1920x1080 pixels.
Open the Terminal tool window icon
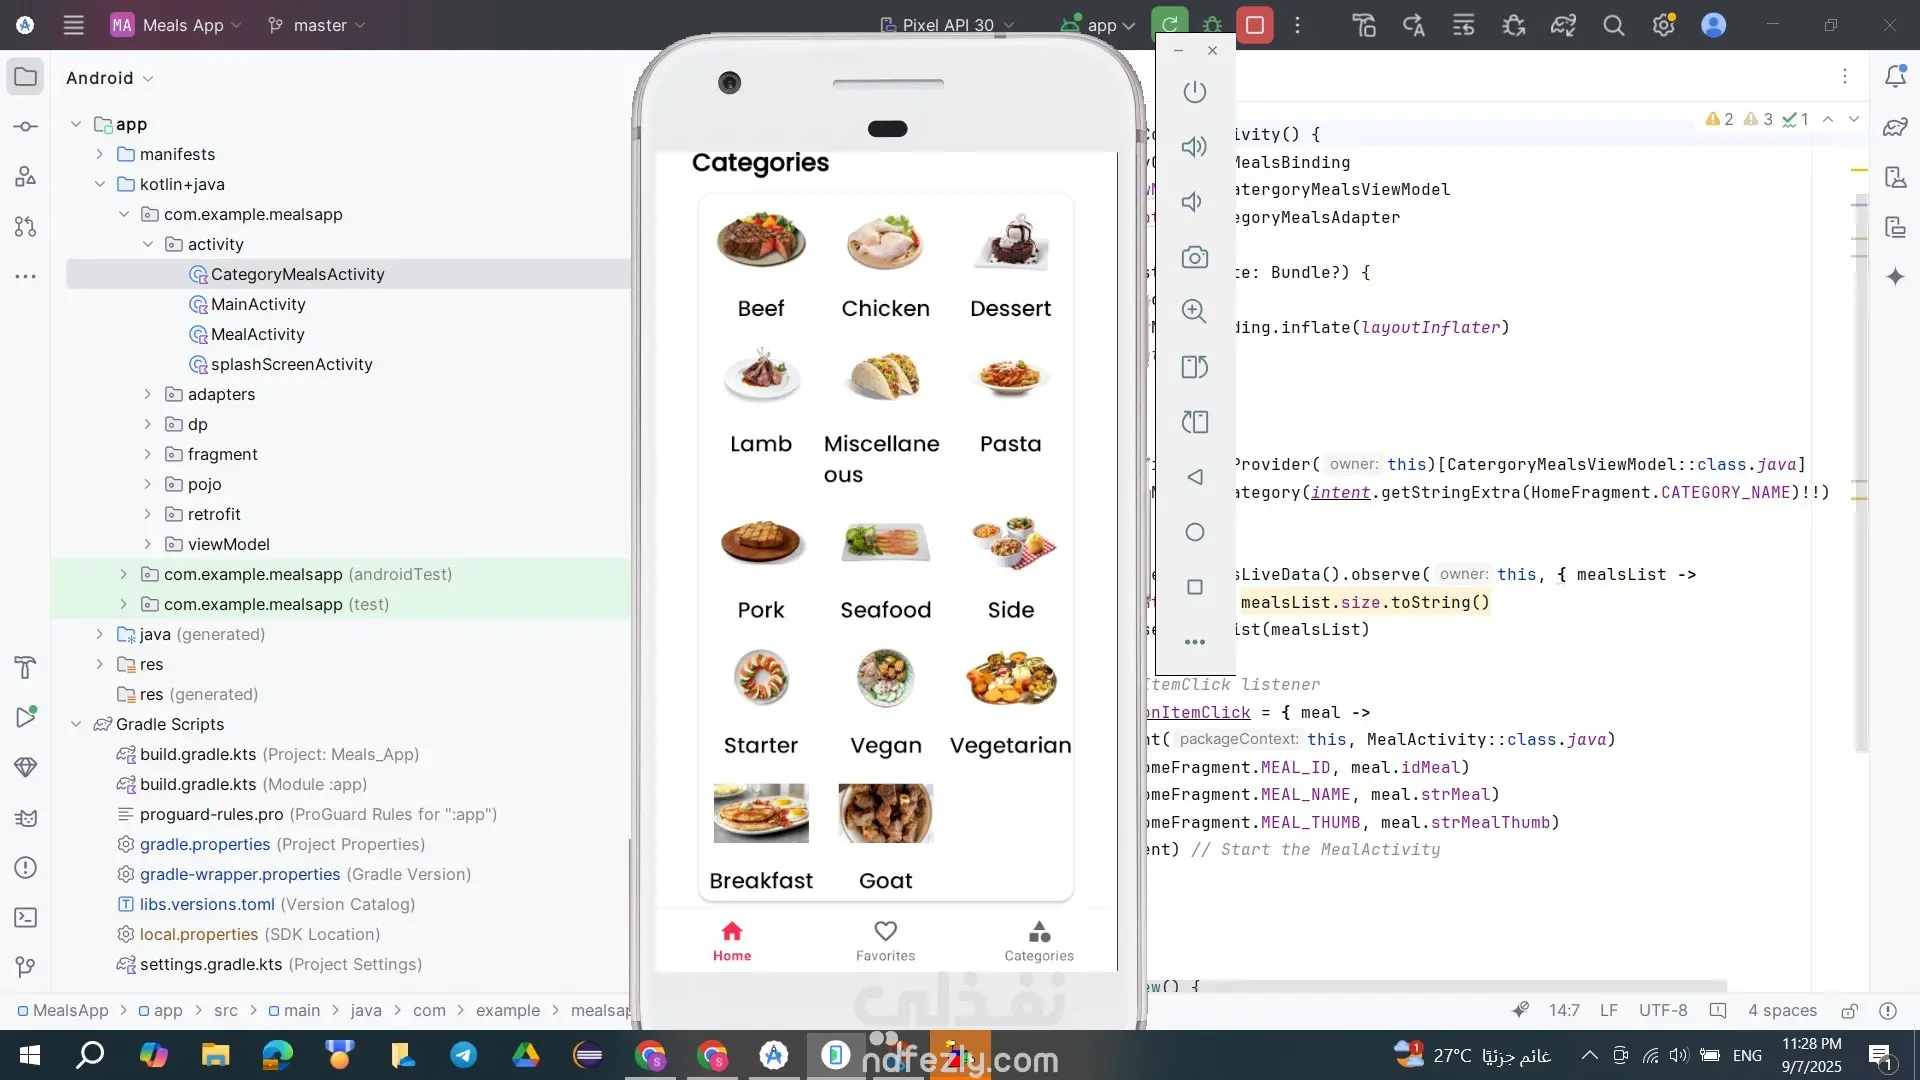pyautogui.click(x=26, y=917)
